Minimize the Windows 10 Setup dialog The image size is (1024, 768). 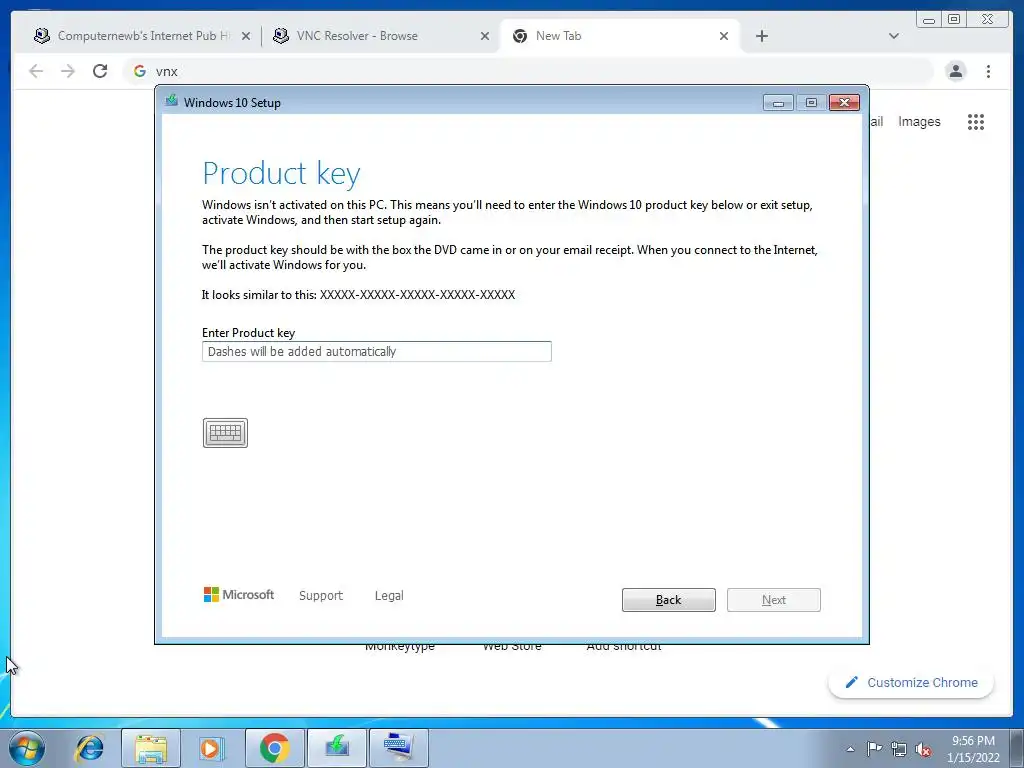point(778,103)
